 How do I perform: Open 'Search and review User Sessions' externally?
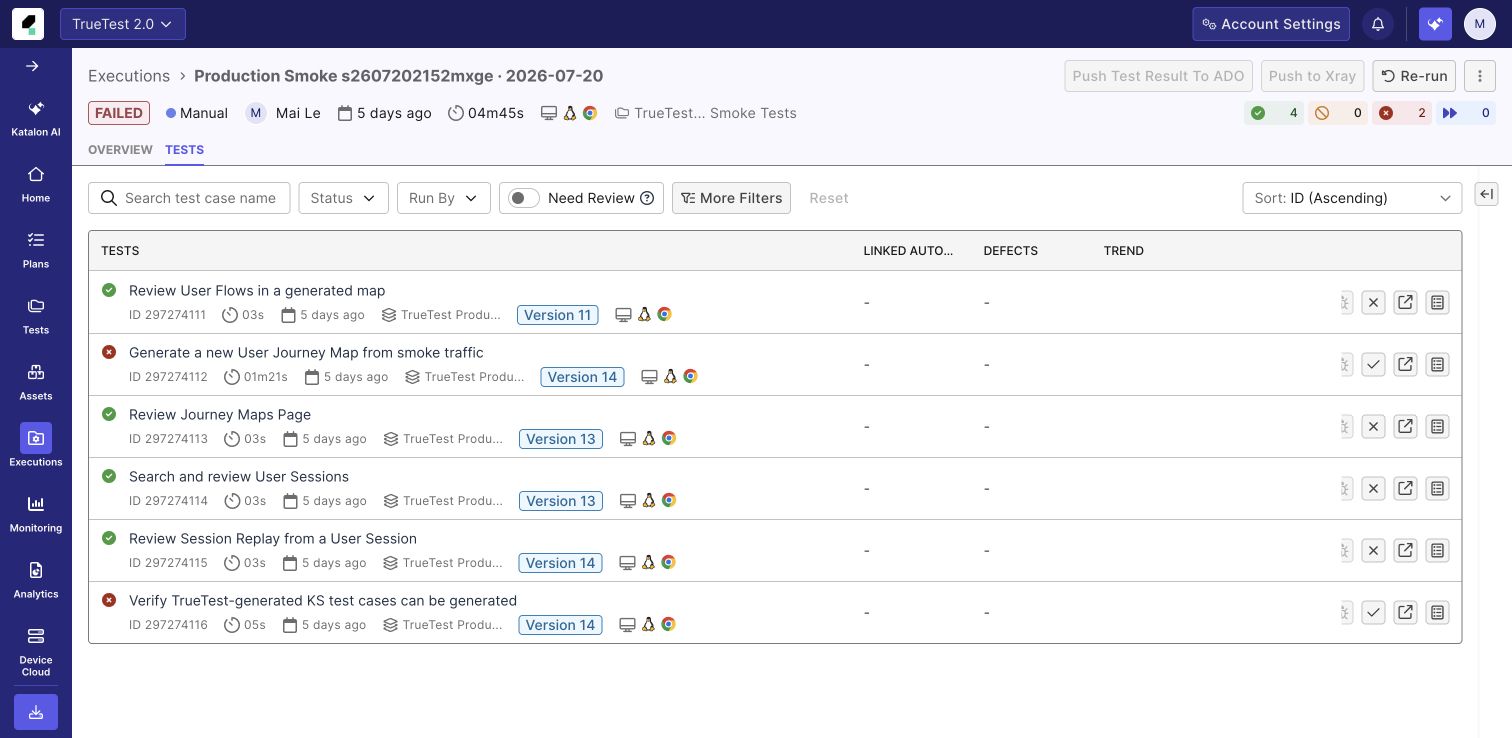1405,488
